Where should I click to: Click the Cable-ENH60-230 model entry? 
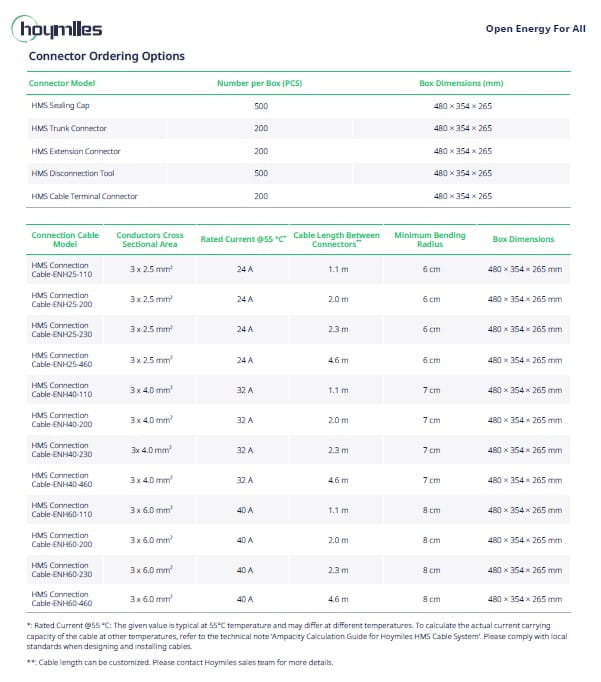pos(61,570)
